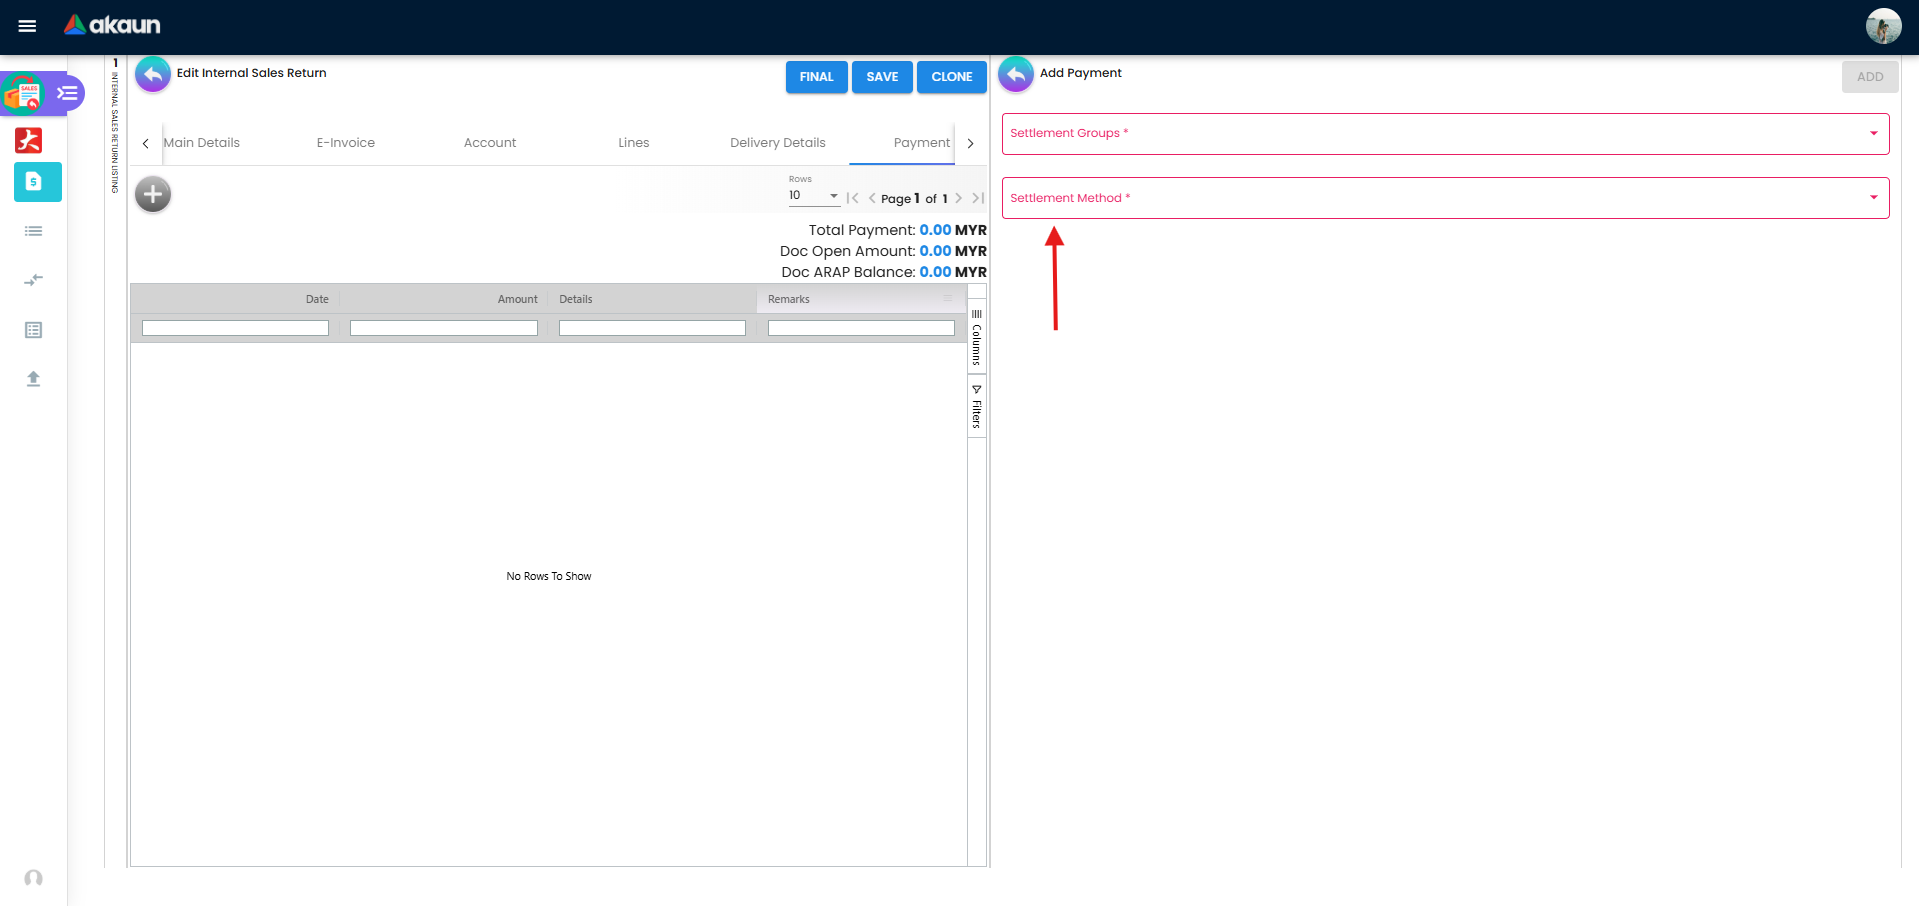Screen dimensions: 1919x906
Task: Switch to the Lines tab
Action: (x=633, y=143)
